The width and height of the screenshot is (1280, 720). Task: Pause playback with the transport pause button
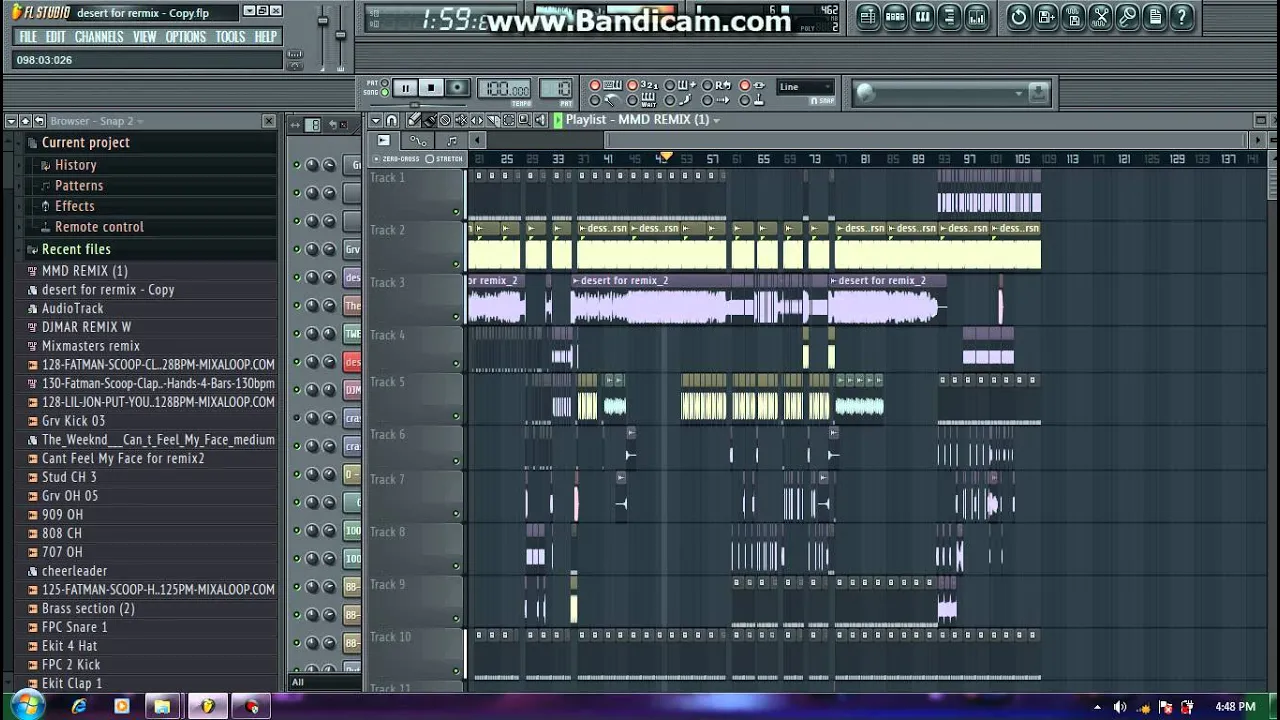point(405,88)
